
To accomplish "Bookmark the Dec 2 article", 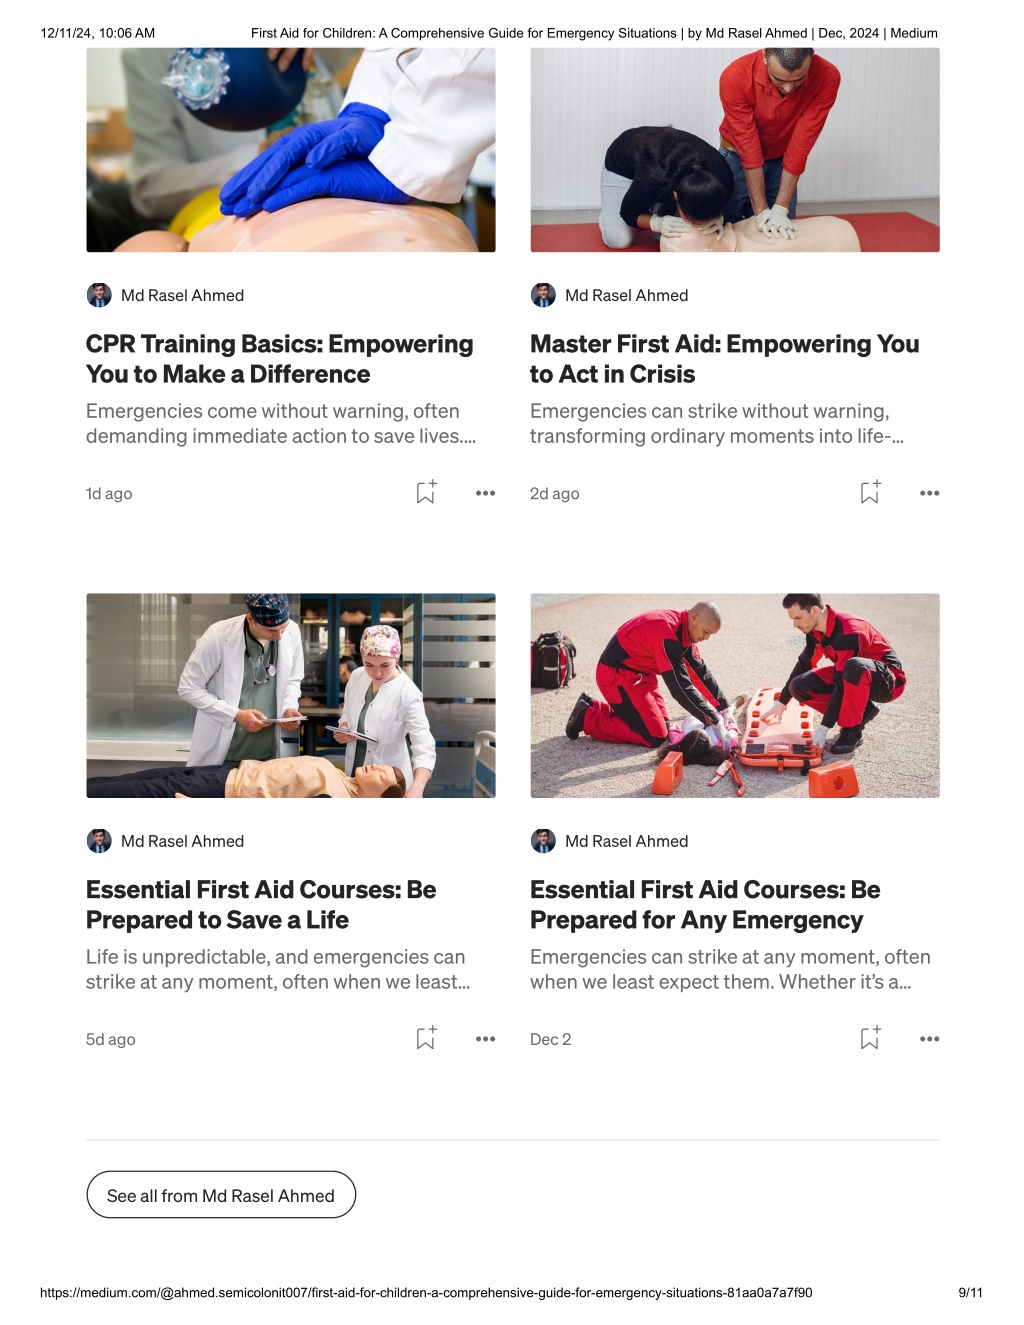I will pos(870,1038).
